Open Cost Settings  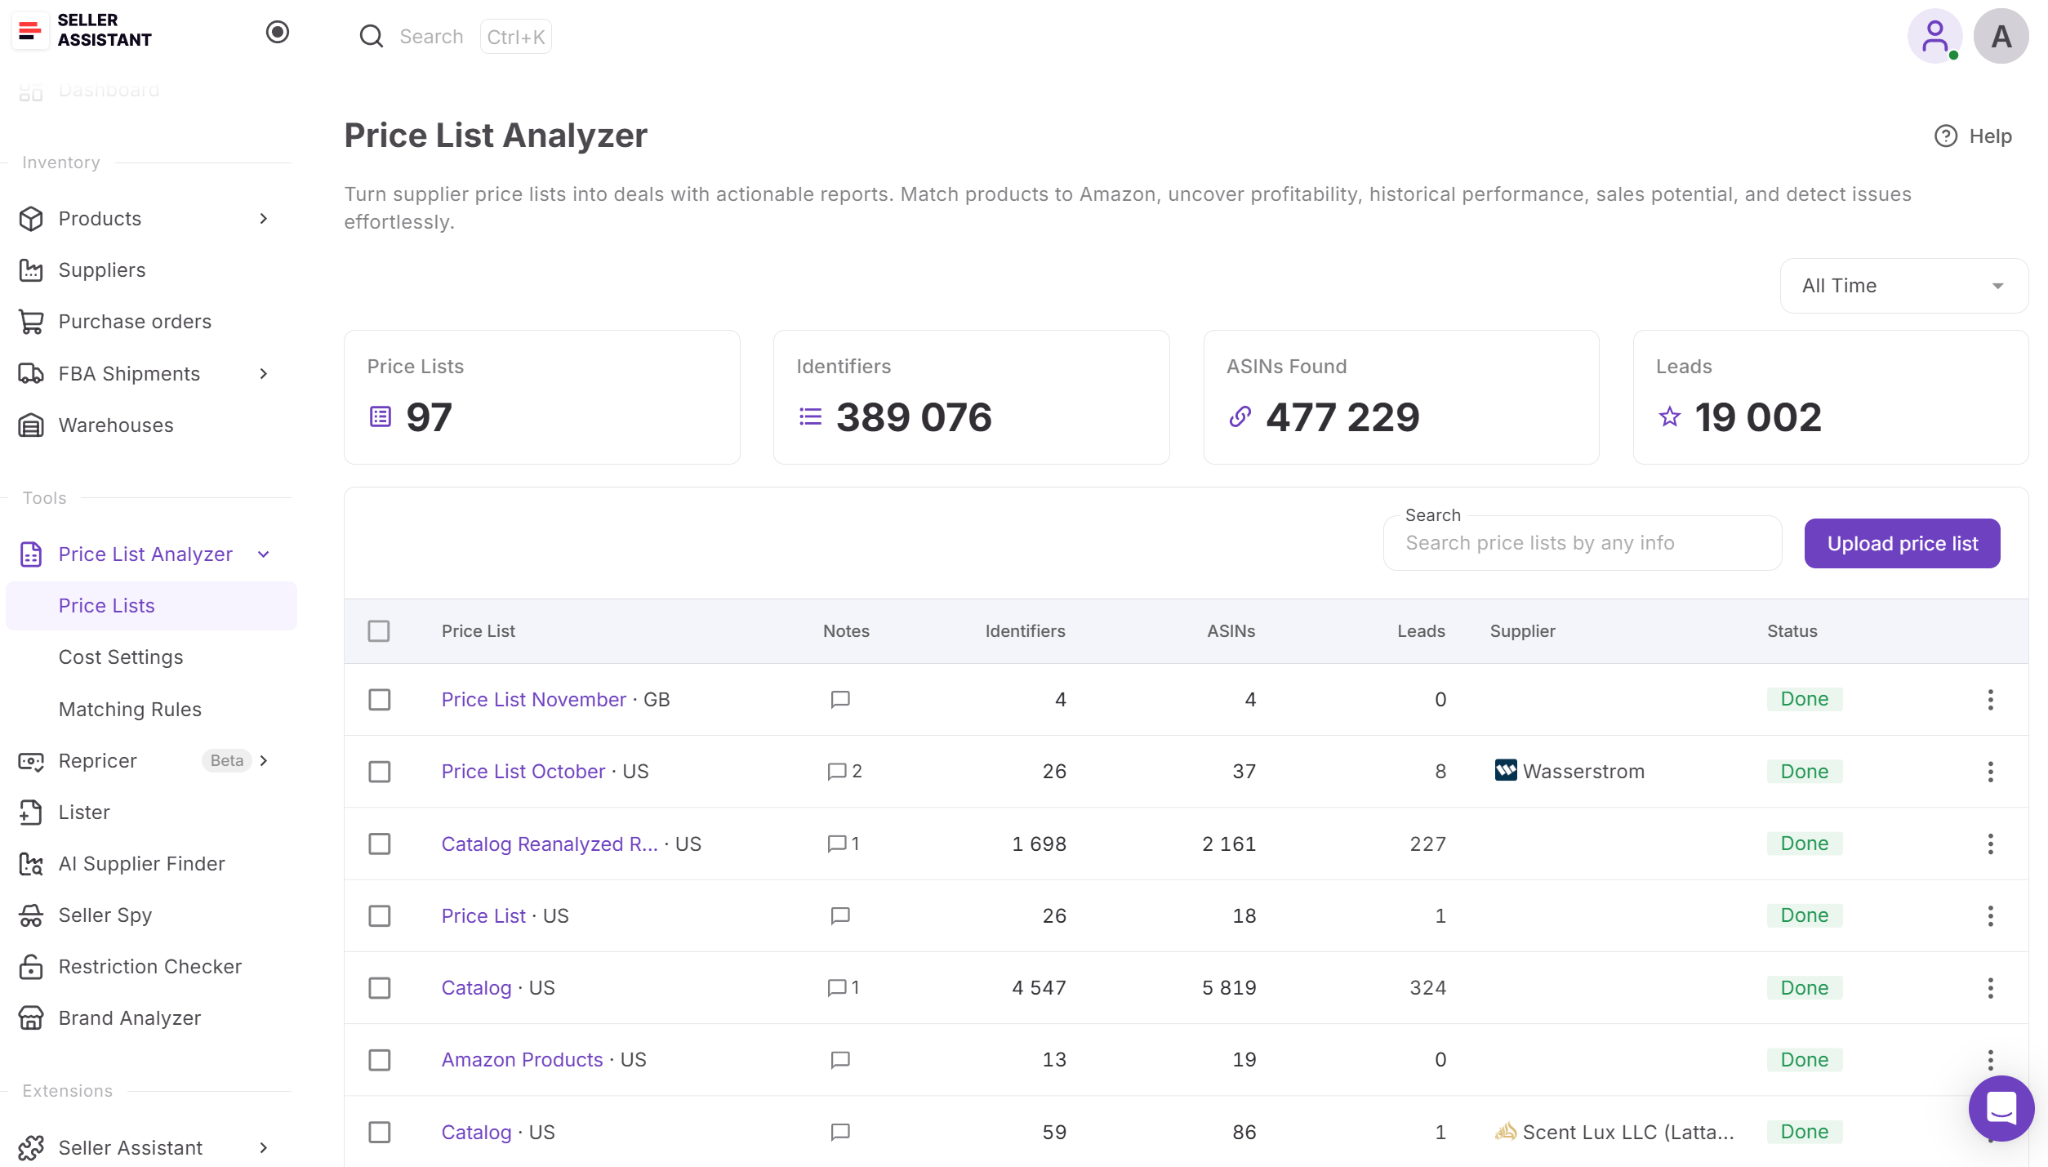121,657
